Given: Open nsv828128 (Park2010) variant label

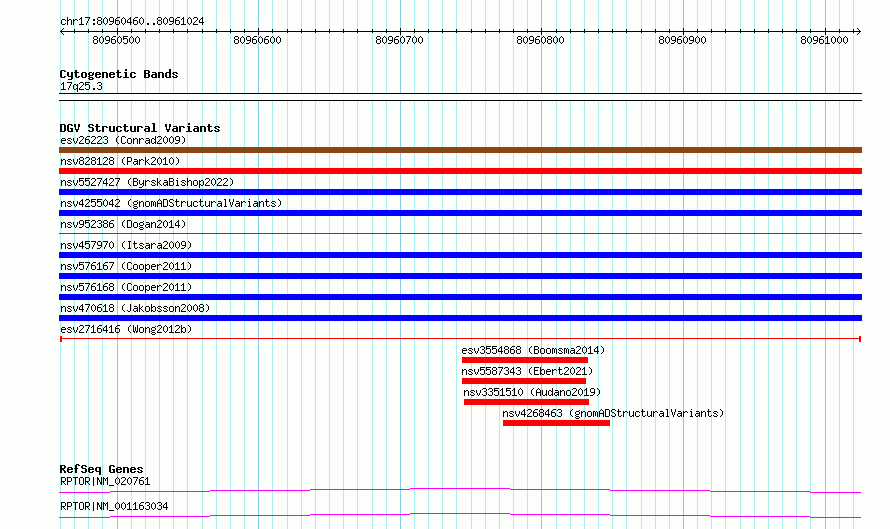Looking at the screenshot, I should [120, 161].
